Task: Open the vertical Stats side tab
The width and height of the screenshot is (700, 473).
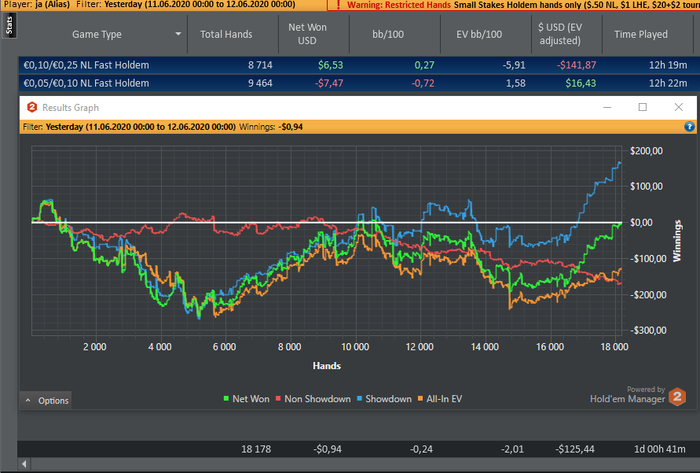Action: [x=9, y=26]
